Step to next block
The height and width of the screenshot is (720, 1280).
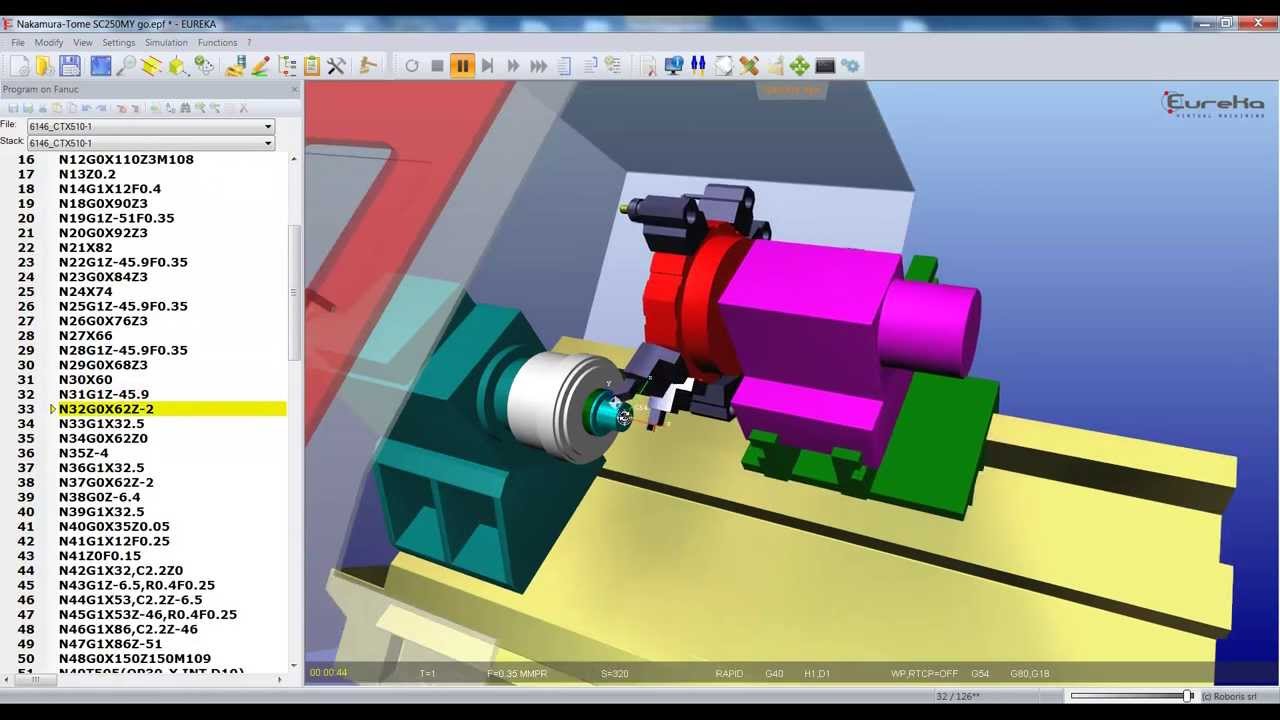(x=487, y=66)
